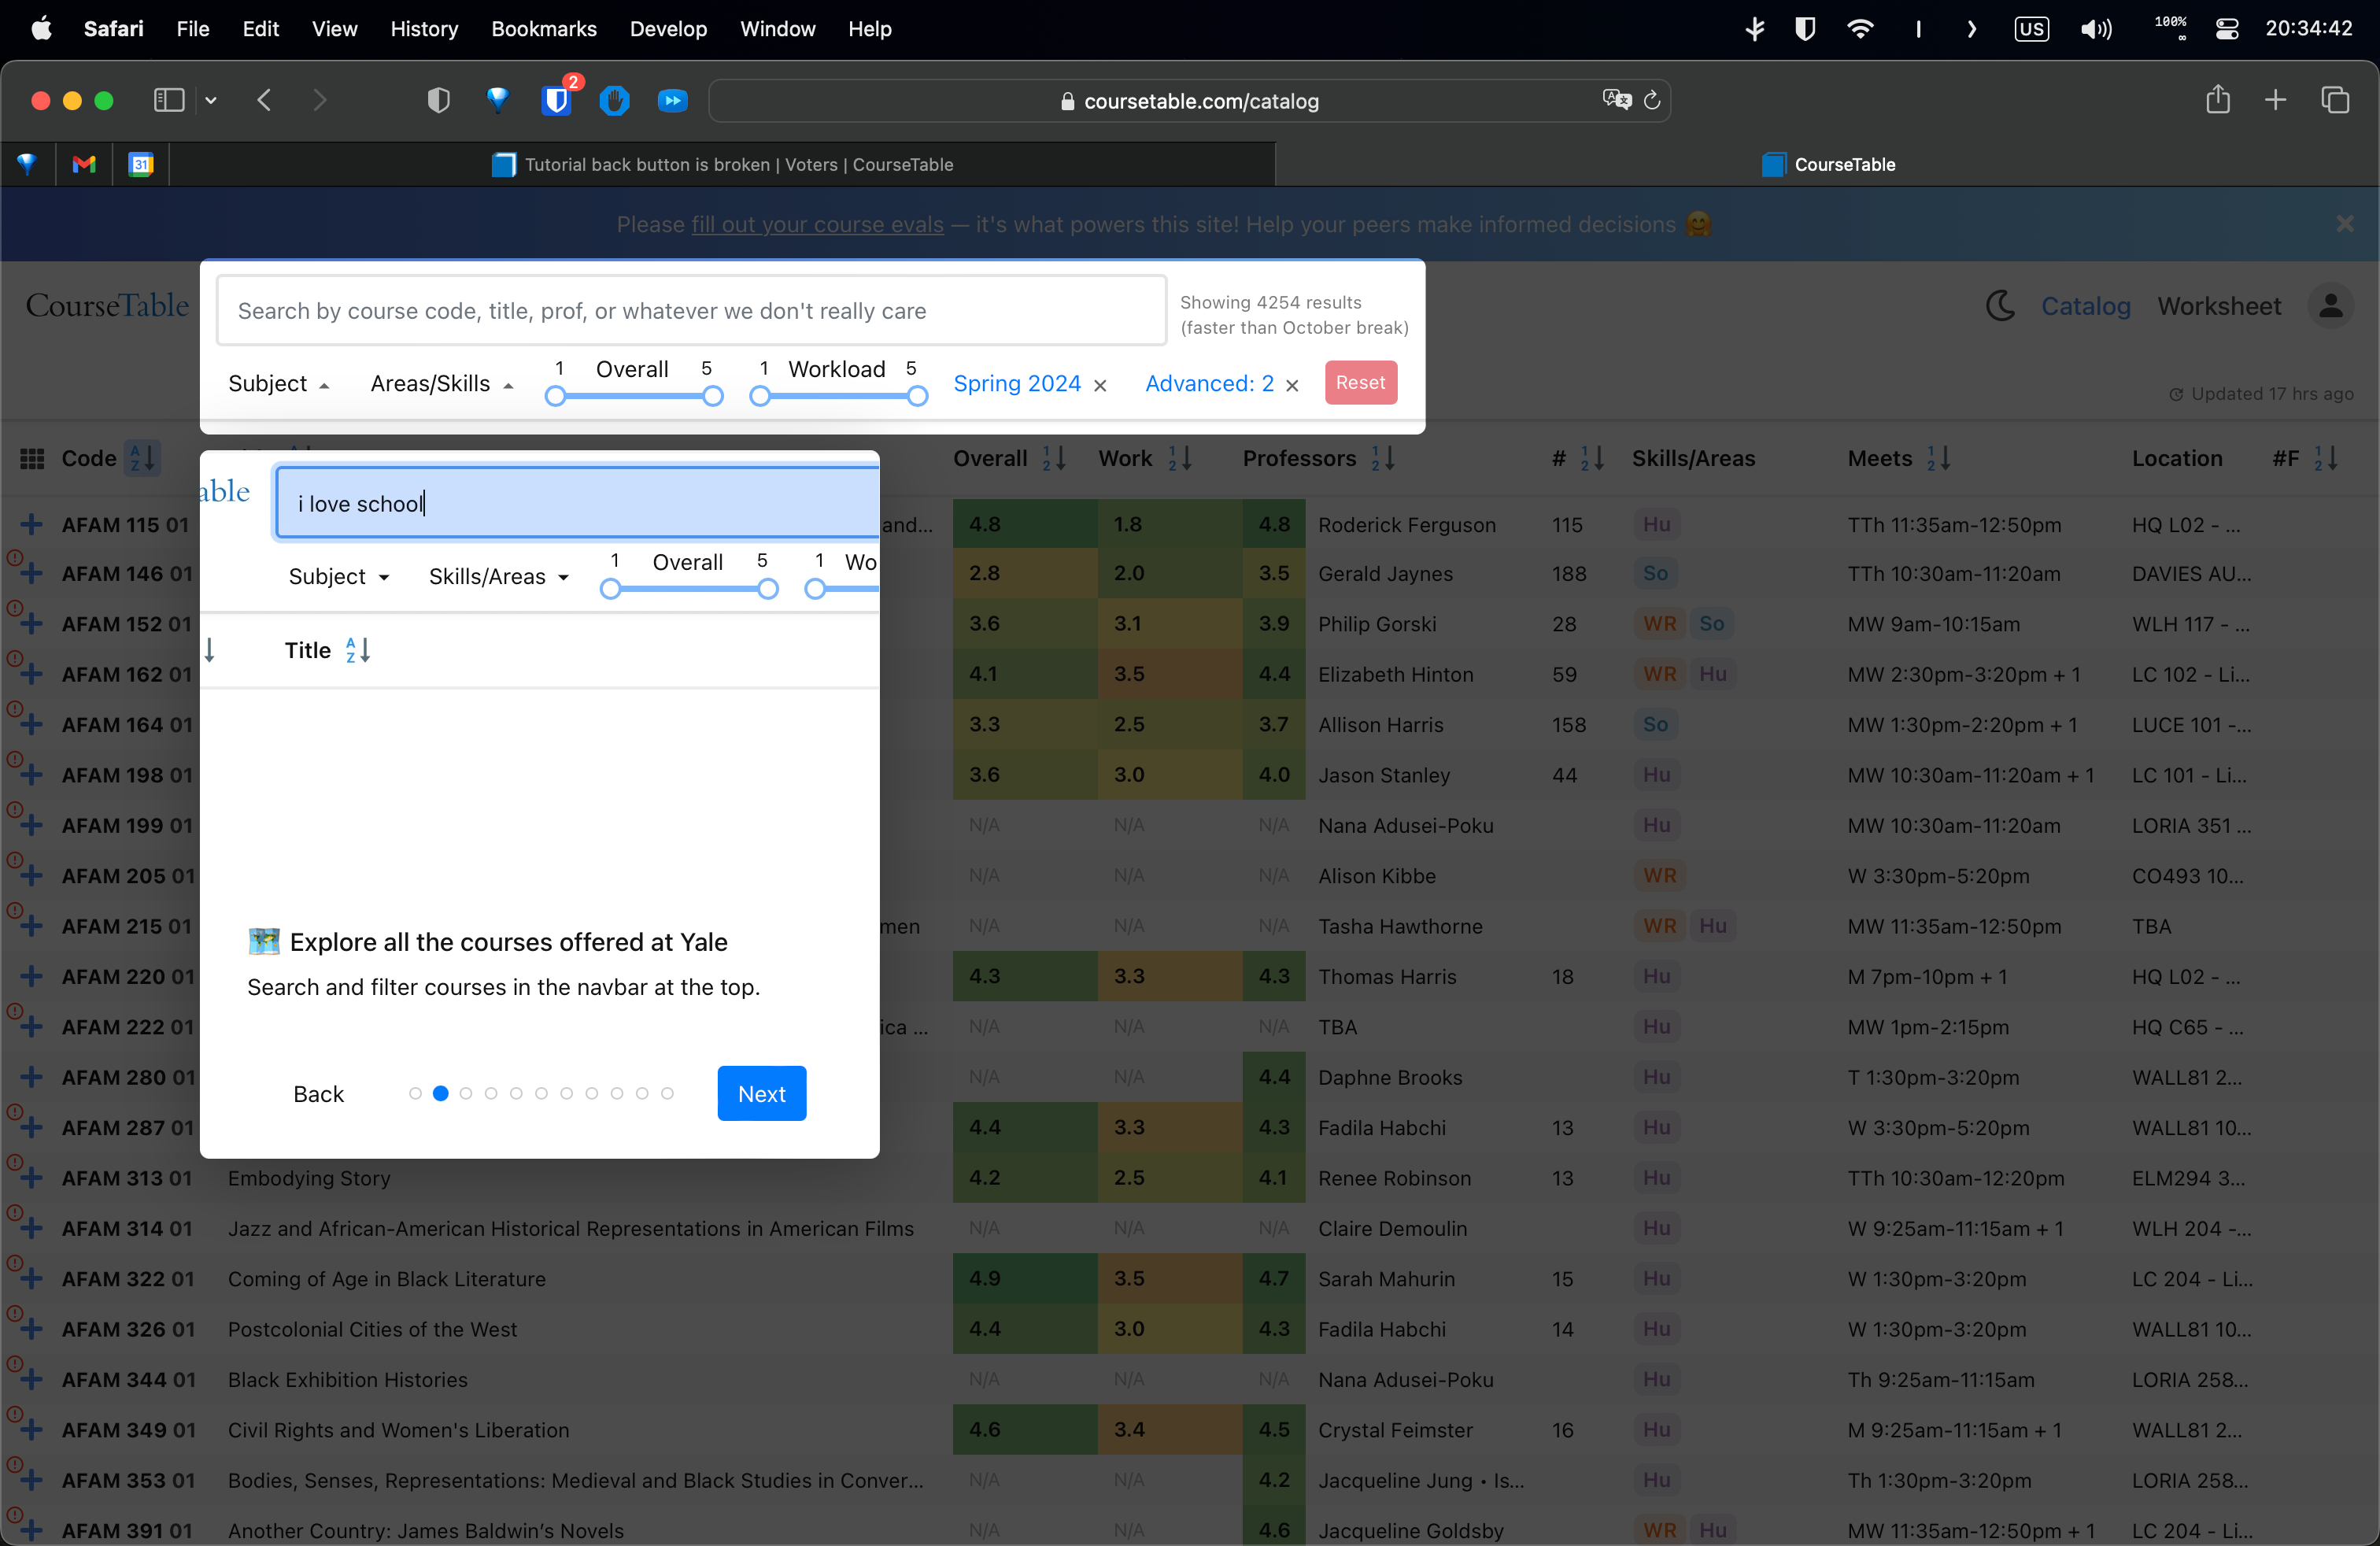Screen dimensions: 2380x1546
Task: Click CourseTable logo
Action: pos(107,305)
